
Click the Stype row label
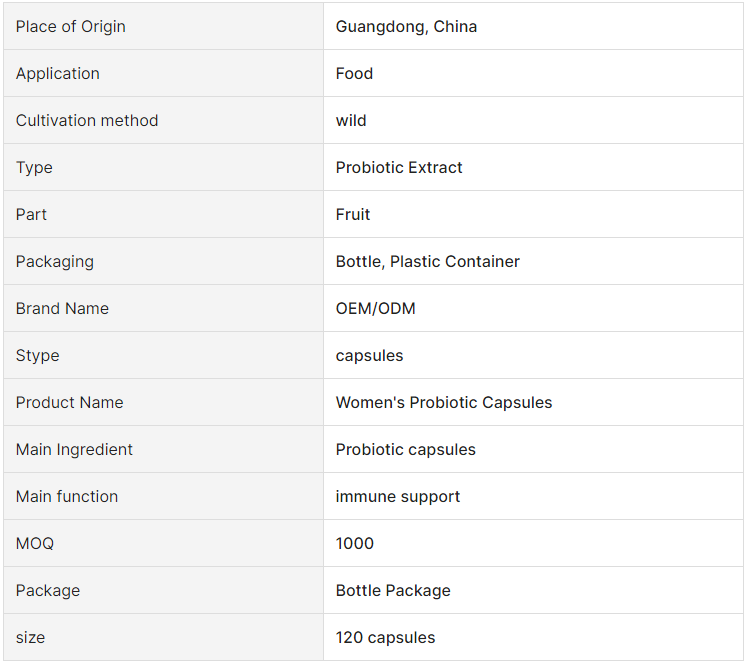click(37, 356)
